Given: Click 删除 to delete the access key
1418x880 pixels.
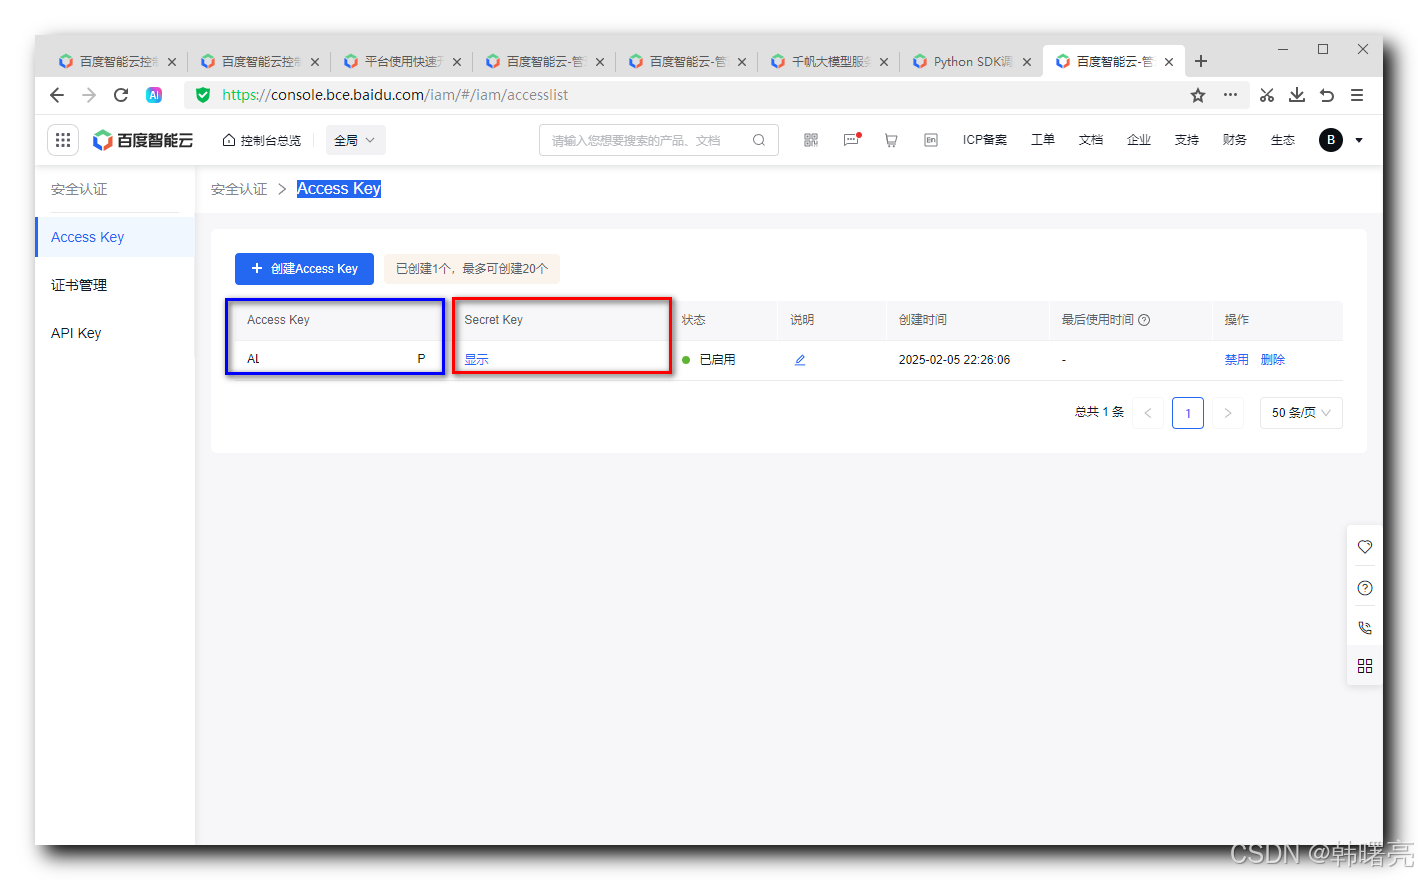Looking at the screenshot, I should 1273,360.
